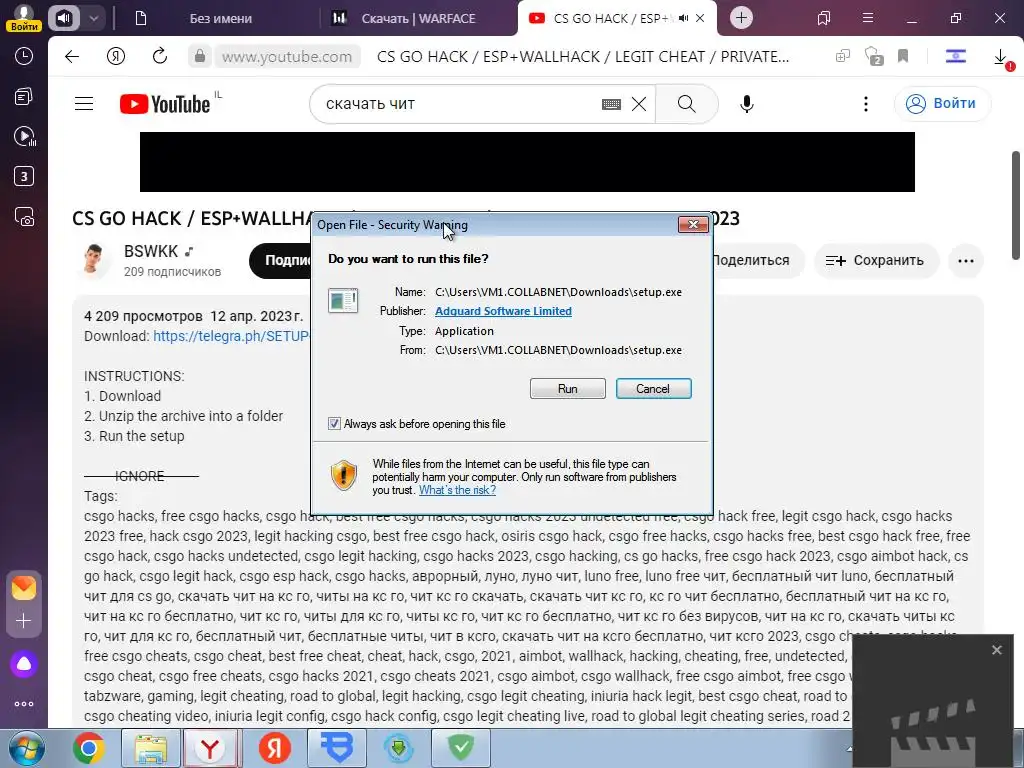
Task: Expand the sound button dropdown arrow
Action: click(94, 18)
